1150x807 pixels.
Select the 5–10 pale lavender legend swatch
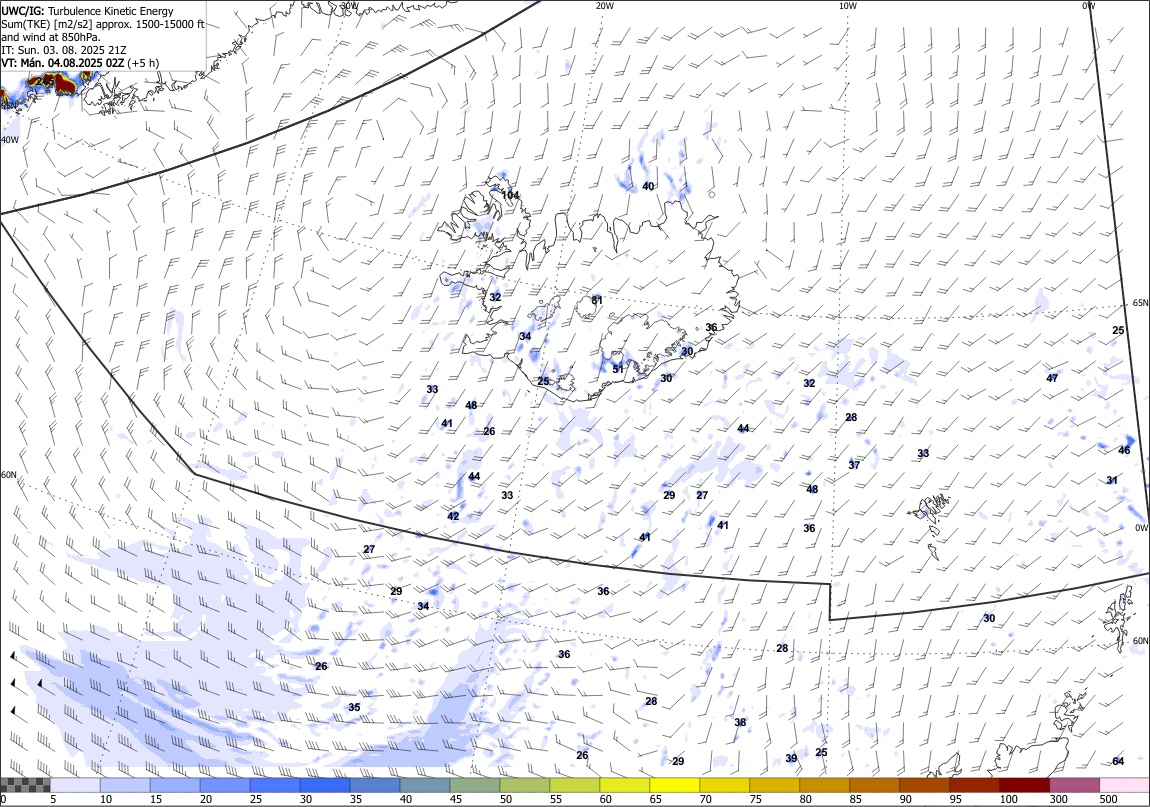[x=75, y=785]
